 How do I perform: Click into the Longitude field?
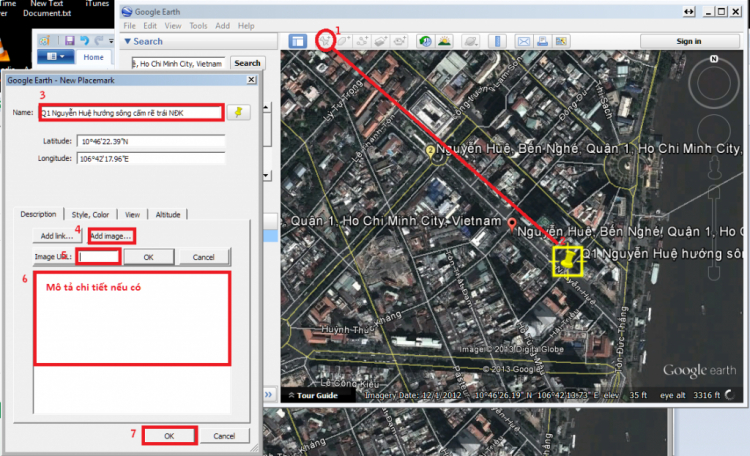151,158
